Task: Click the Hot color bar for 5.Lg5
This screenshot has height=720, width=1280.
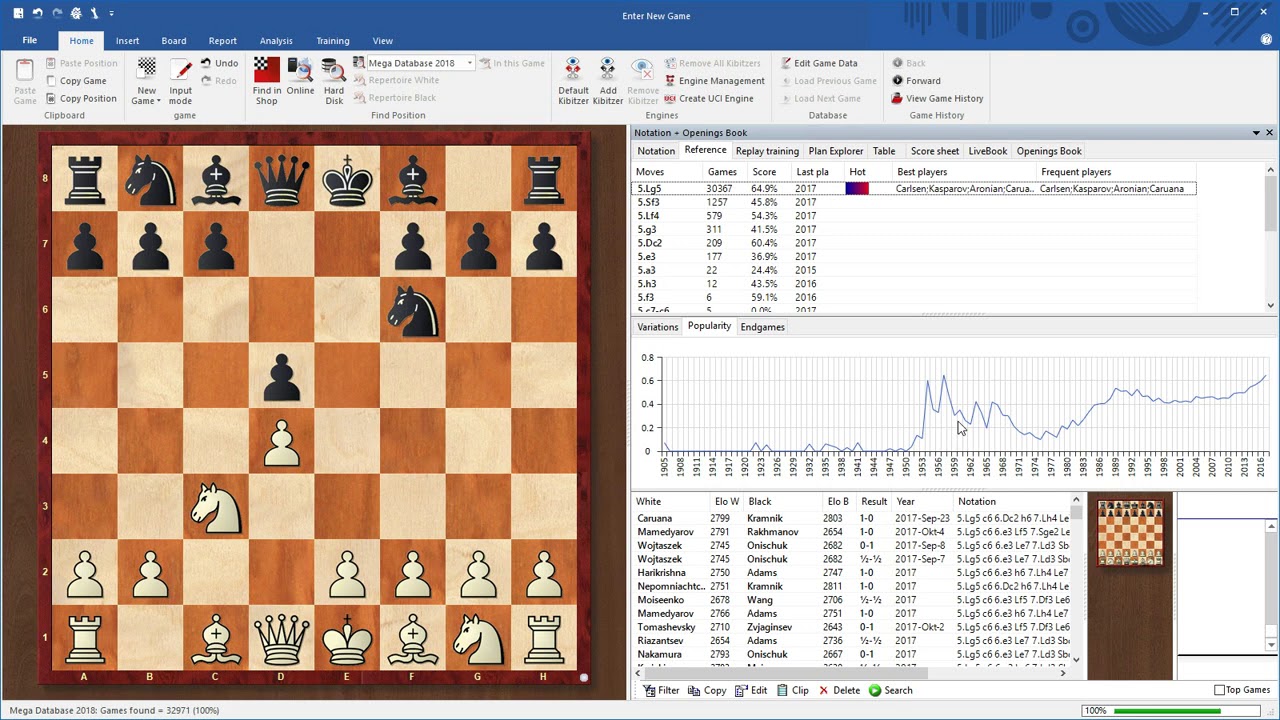Action: [x=857, y=189]
